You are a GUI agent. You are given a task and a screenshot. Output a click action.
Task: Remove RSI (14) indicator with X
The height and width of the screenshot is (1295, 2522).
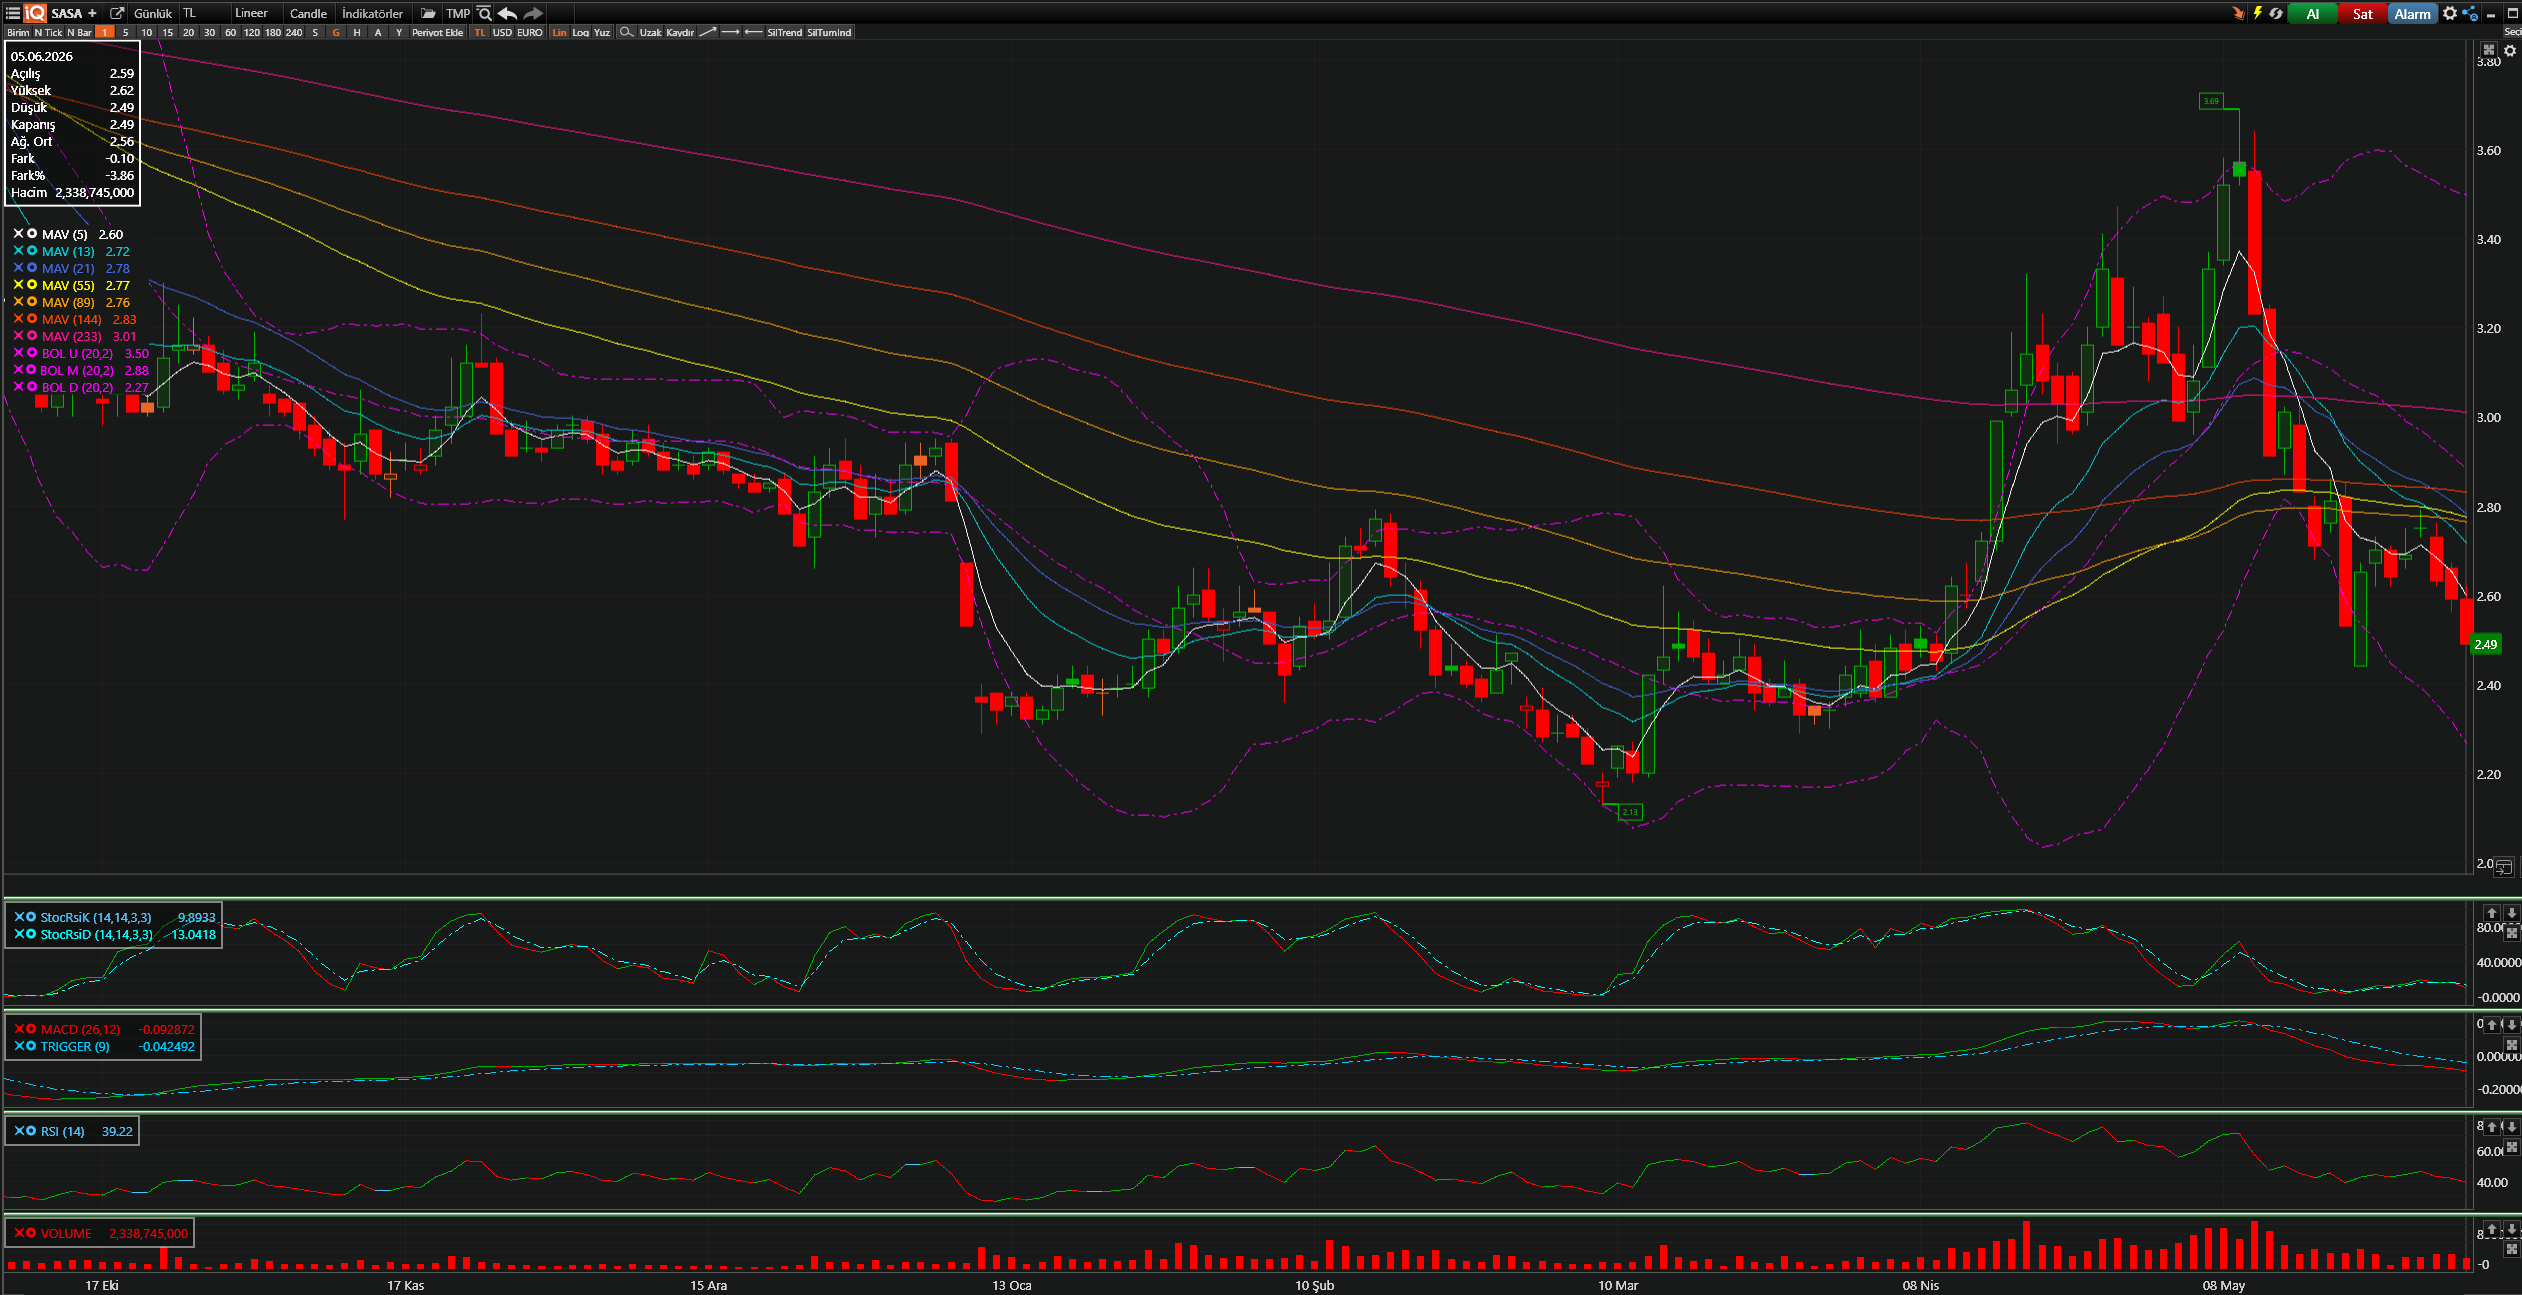[19, 1130]
